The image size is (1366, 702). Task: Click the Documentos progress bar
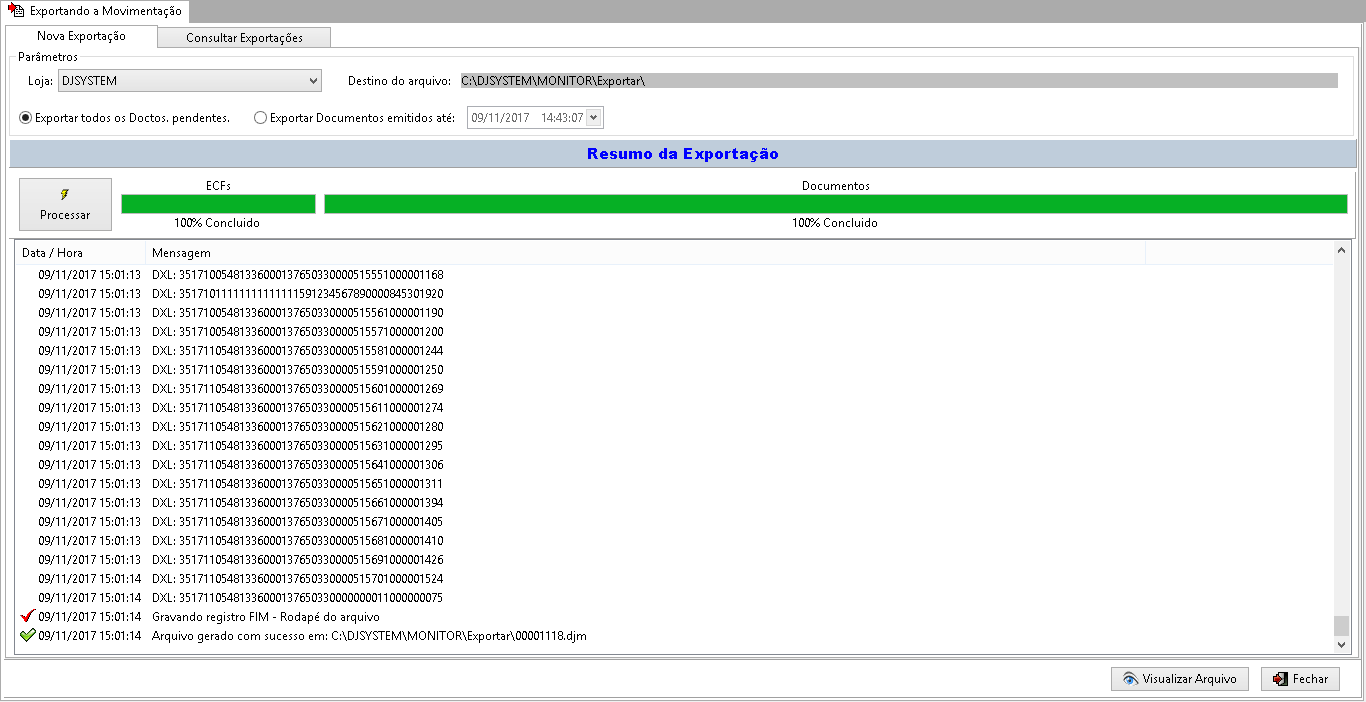pyautogui.click(x=836, y=204)
